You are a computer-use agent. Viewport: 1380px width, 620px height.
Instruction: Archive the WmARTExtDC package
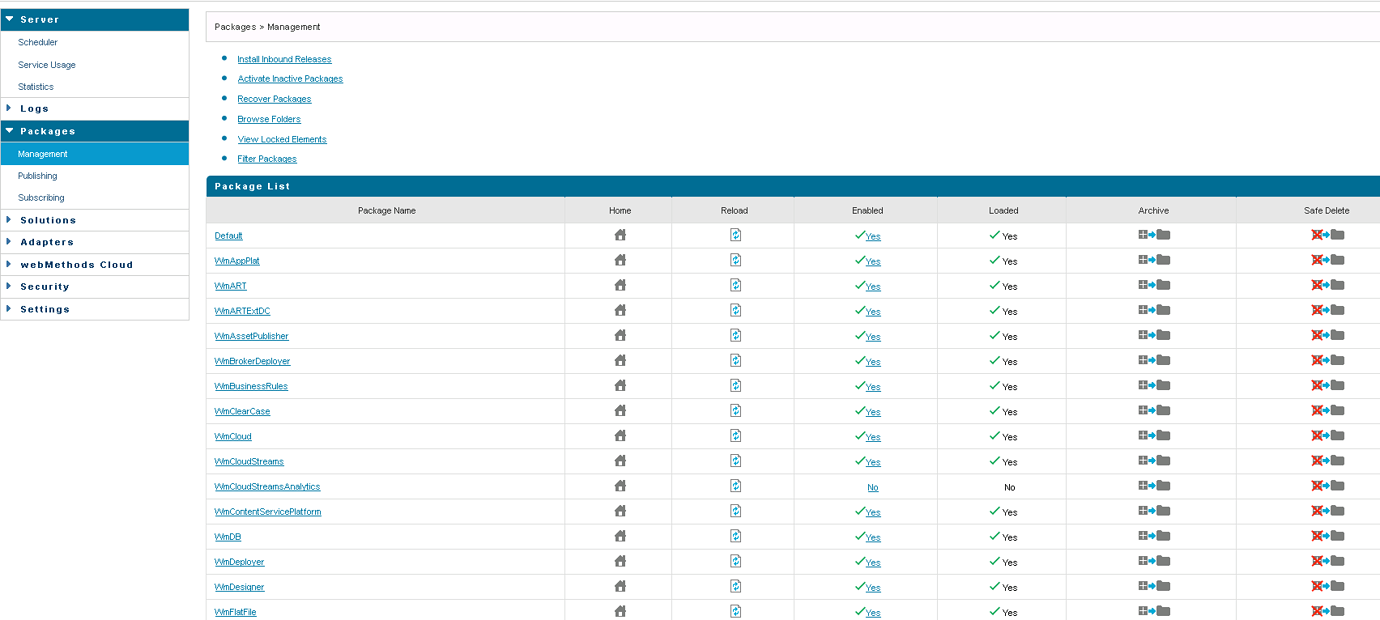(x=1154, y=310)
